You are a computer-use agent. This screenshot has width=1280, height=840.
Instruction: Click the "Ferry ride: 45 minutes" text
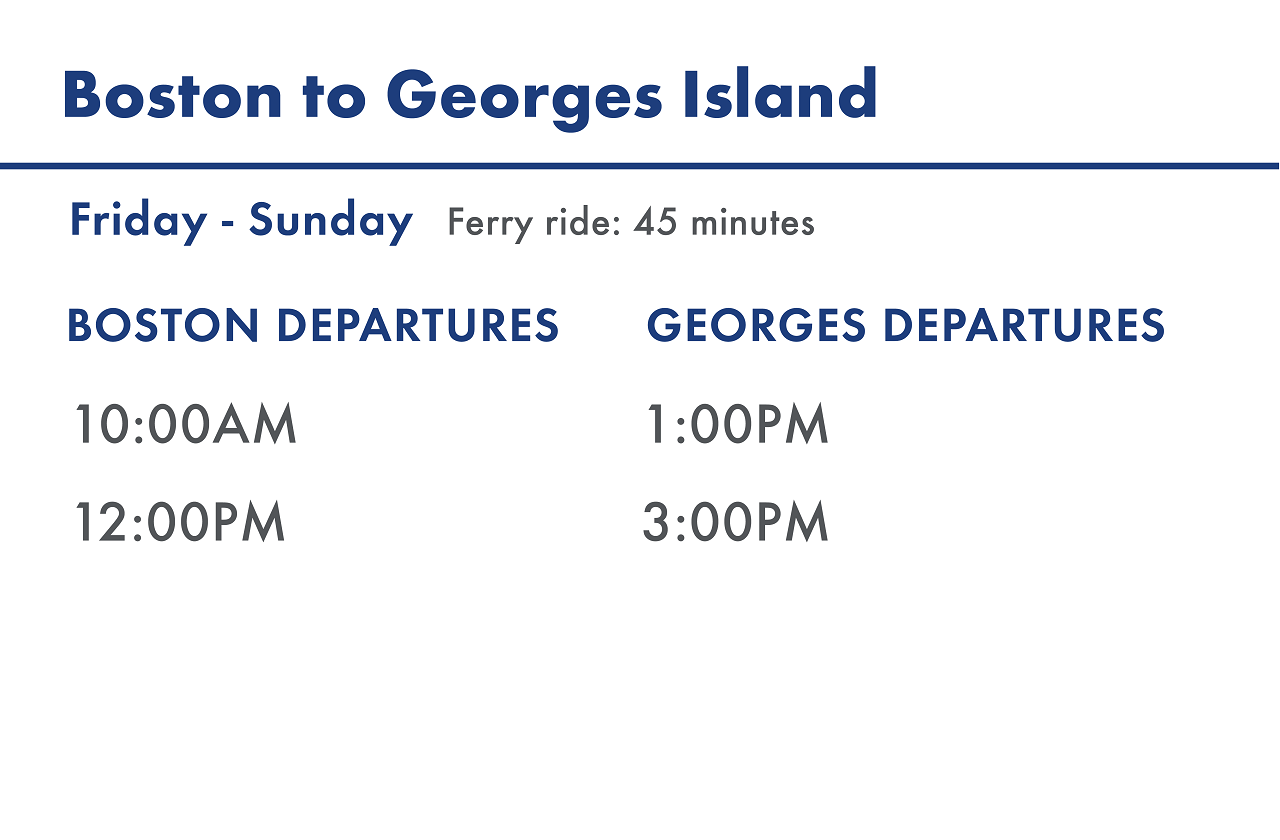tap(631, 222)
